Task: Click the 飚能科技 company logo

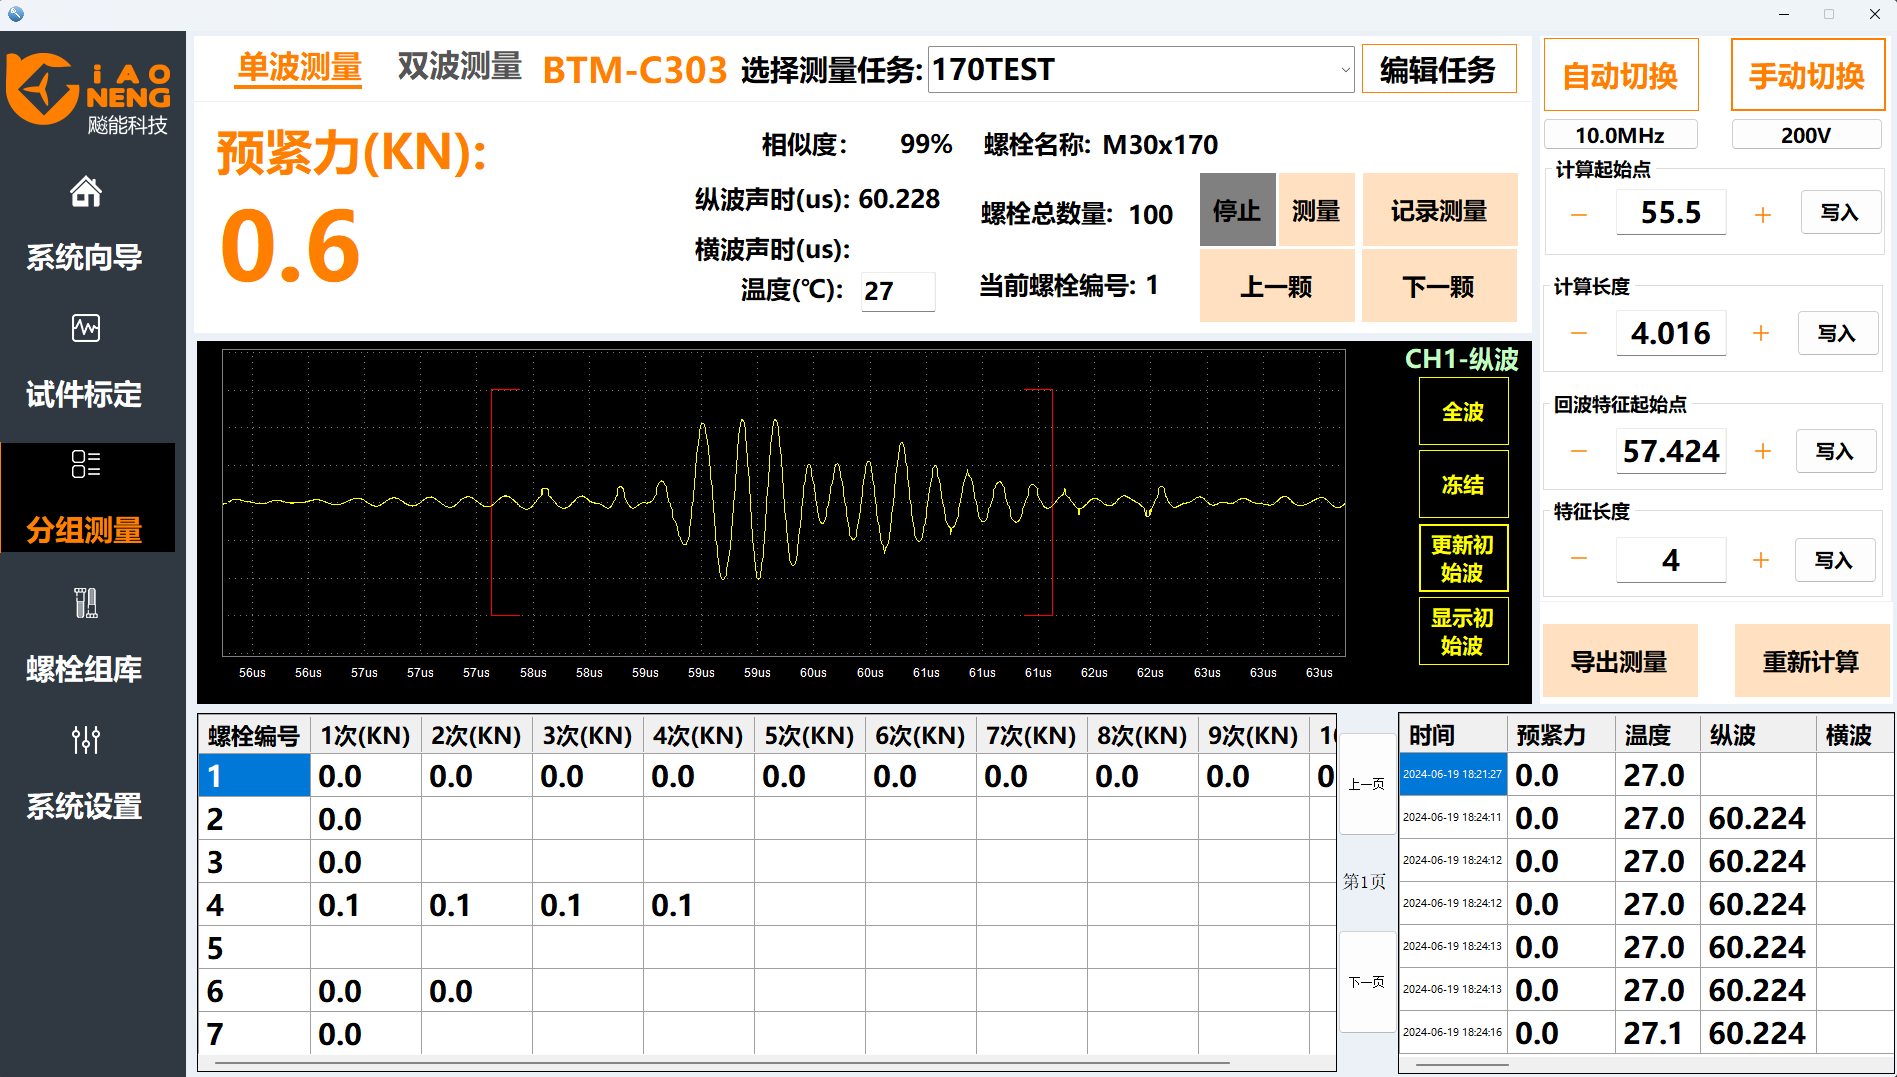Action: [x=88, y=93]
